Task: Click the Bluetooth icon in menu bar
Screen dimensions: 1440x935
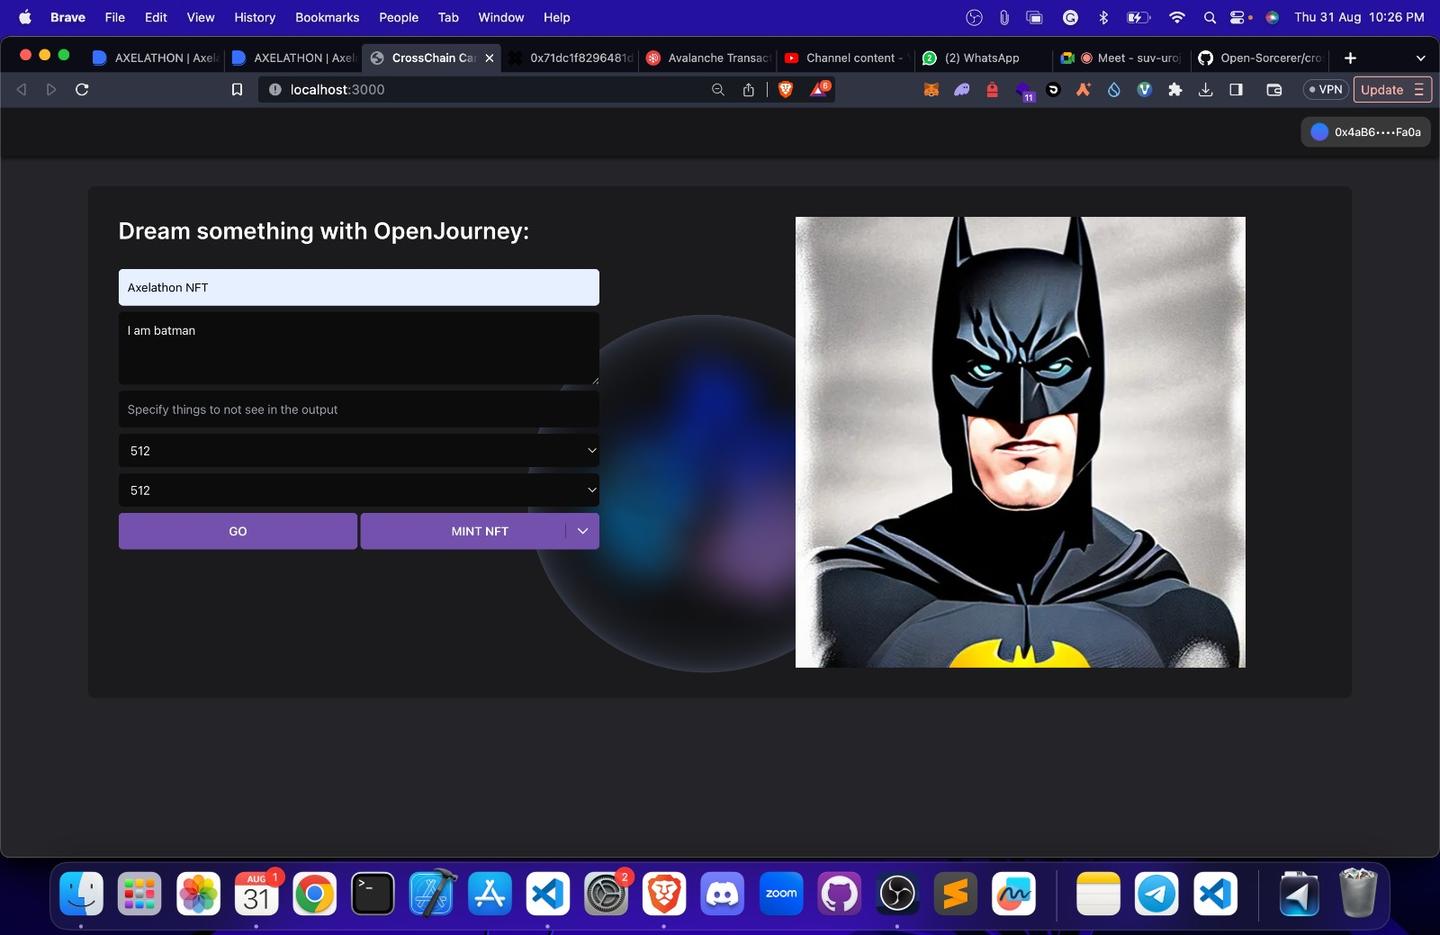Action: pyautogui.click(x=1103, y=17)
